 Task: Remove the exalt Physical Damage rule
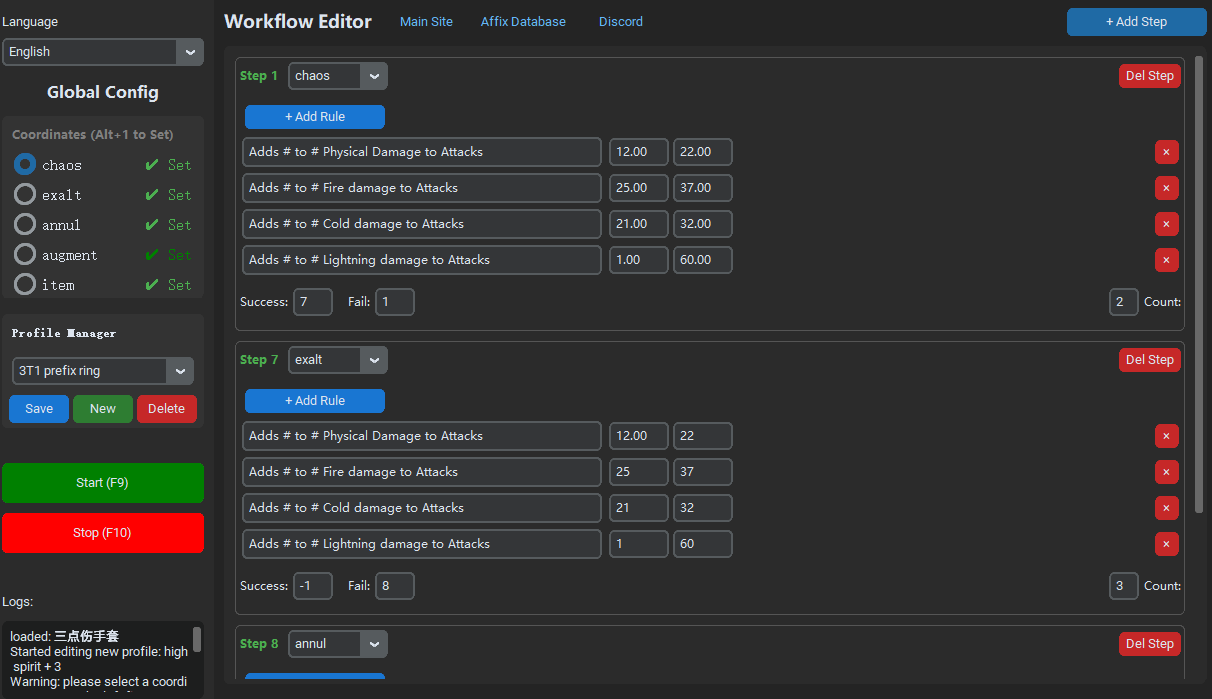(1166, 436)
